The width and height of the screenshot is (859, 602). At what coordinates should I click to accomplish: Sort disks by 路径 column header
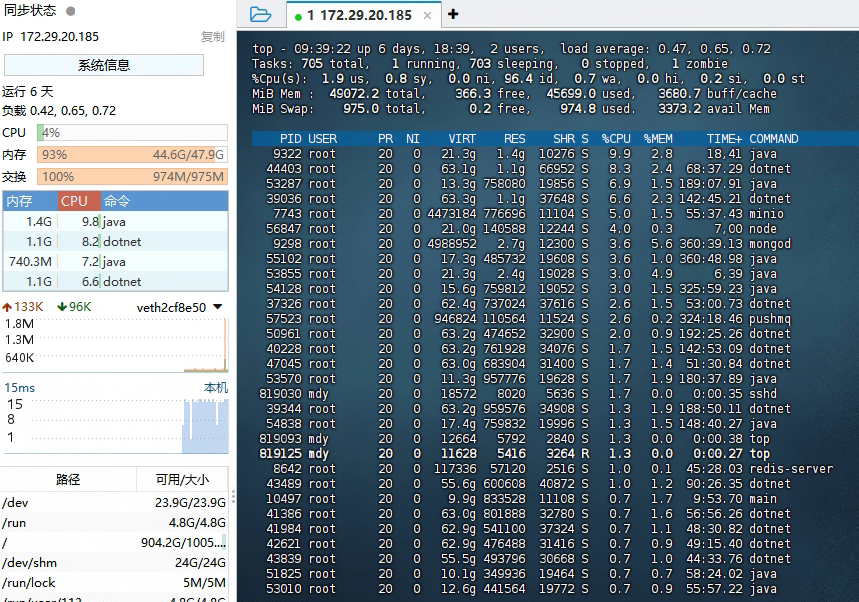point(68,480)
